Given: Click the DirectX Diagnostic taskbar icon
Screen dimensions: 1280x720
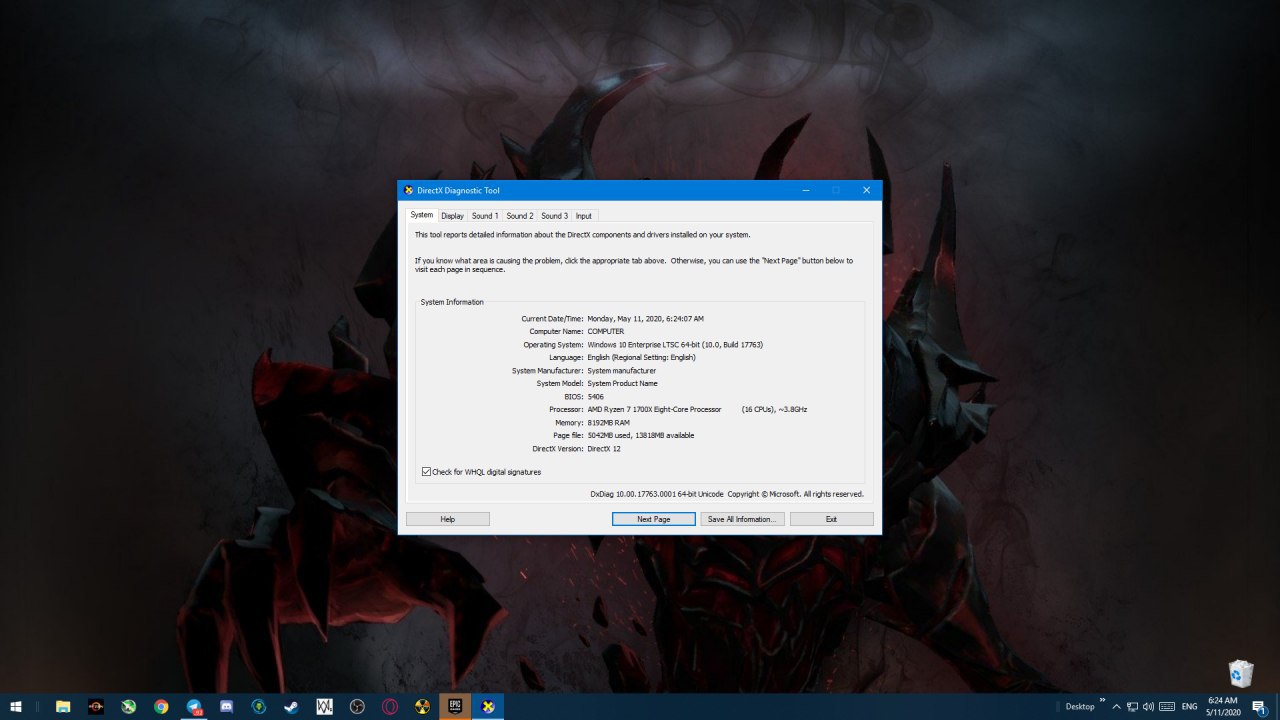Looking at the screenshot, I should pos(488,706).
